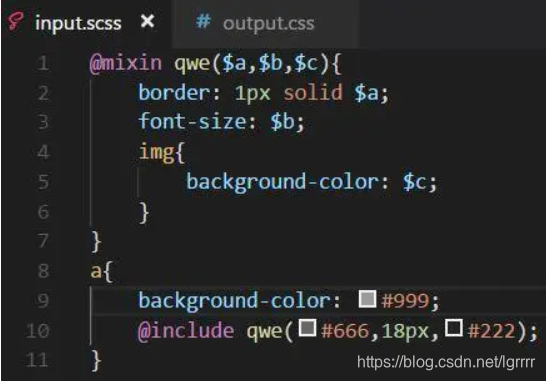Click the #666 hex value
This screenshot has width=546, height=381.
click(345, 331)
